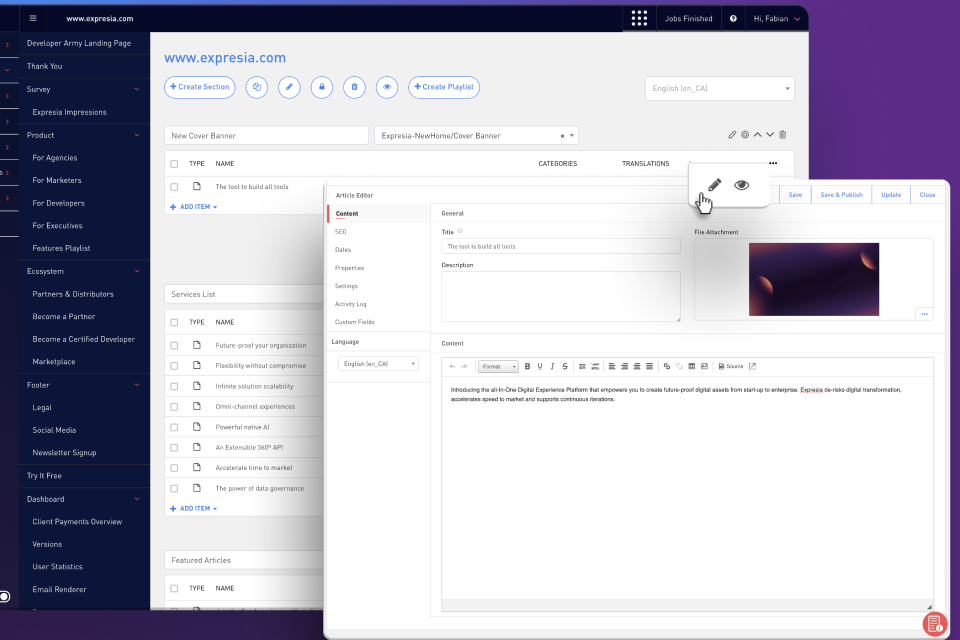960x640 pixels.
Task: Click the three dots in the Cover Banner table header
Action: coord(773,164)
